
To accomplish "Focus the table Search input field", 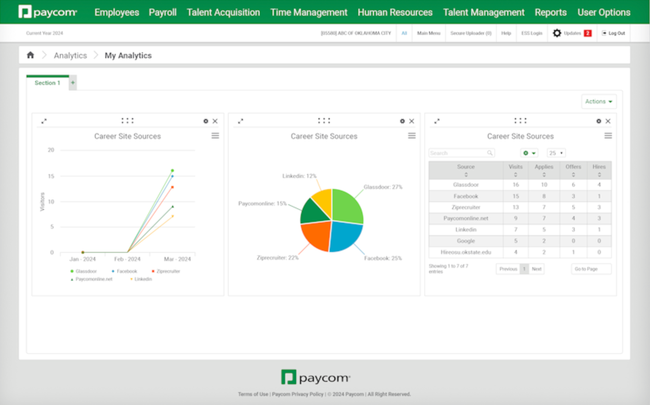I will click(461, 153).
